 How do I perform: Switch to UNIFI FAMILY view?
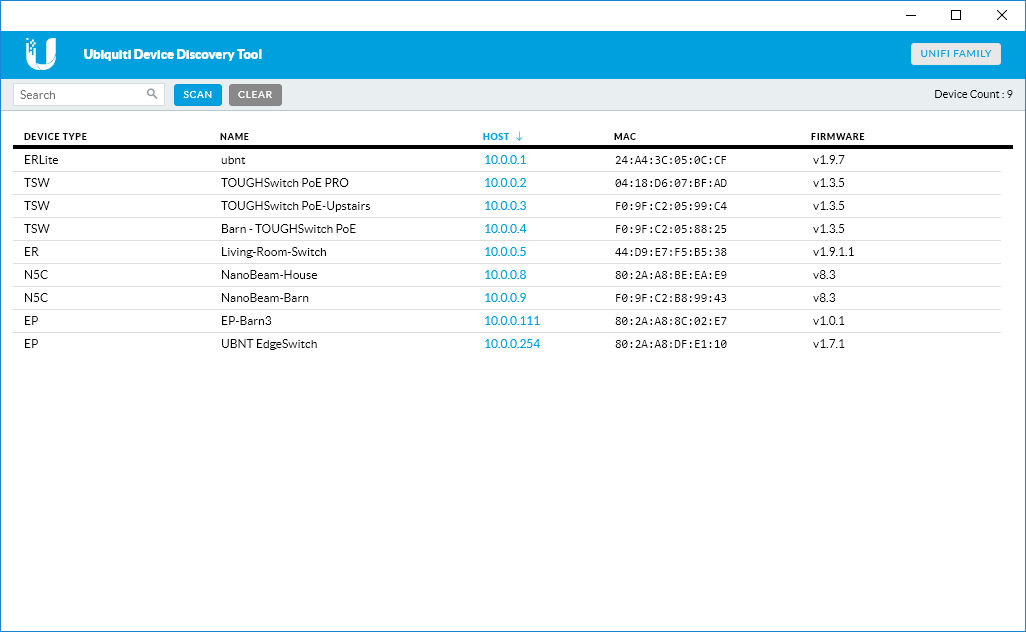(955, 54)
